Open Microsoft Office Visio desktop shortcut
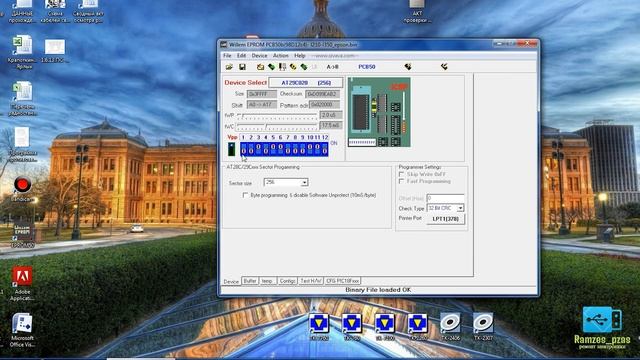Viewport: 640px width, 360px height. pyautogui.click(x=22, y=331)
